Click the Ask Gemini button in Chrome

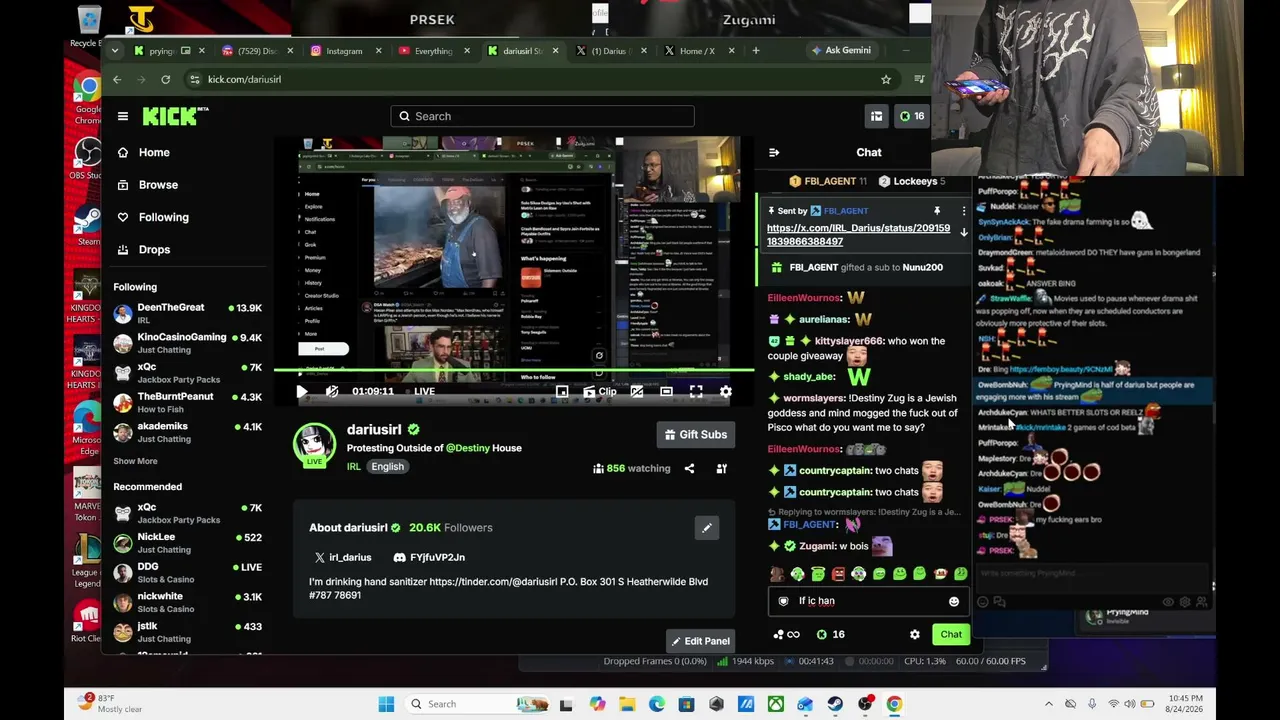click(x=841, y=50)
